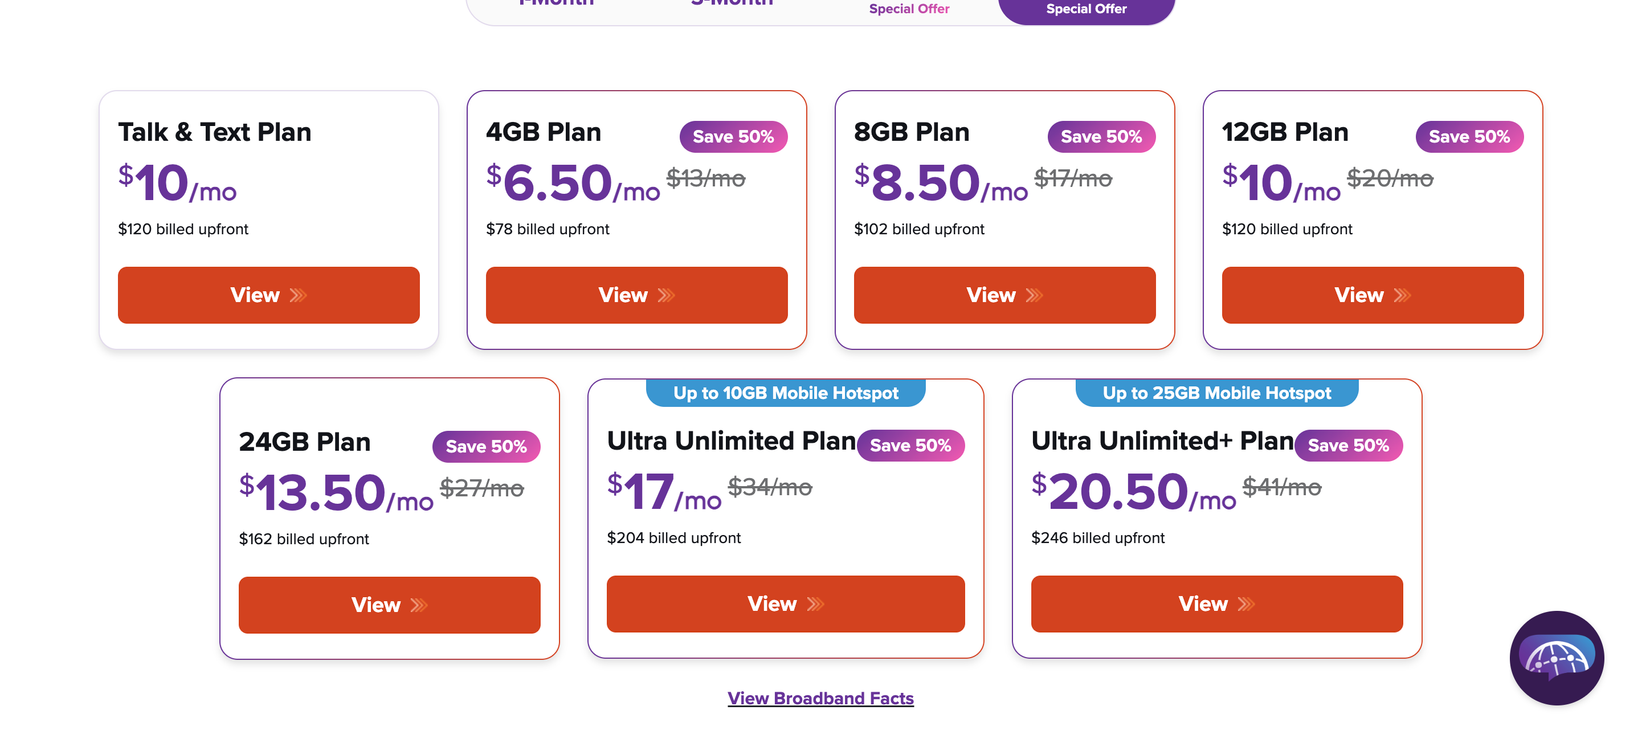Open the 24GB Plan details
Image resolution: width=1650 pixels, height=742 pixels.
coord(389,605)
